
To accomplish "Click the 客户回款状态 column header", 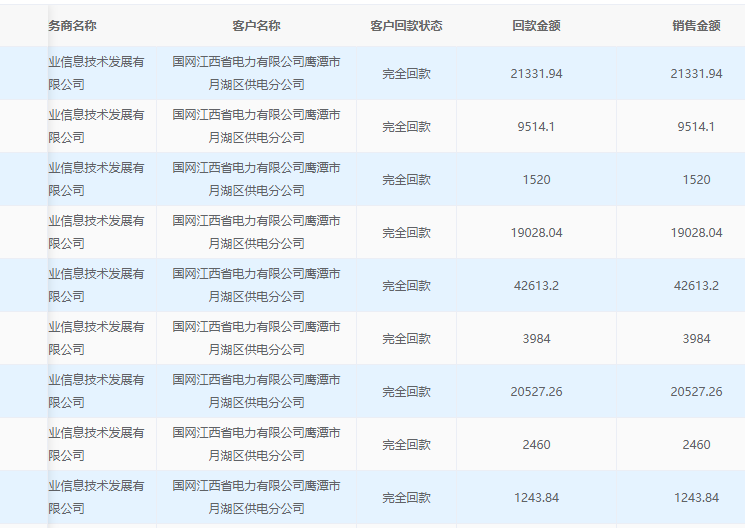I will [x=406, y=26].
